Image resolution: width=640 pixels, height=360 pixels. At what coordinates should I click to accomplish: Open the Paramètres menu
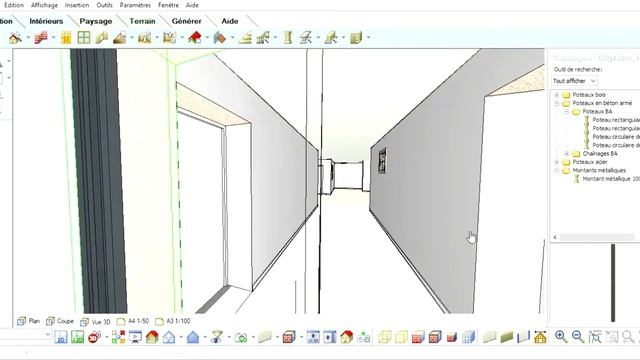135,5
